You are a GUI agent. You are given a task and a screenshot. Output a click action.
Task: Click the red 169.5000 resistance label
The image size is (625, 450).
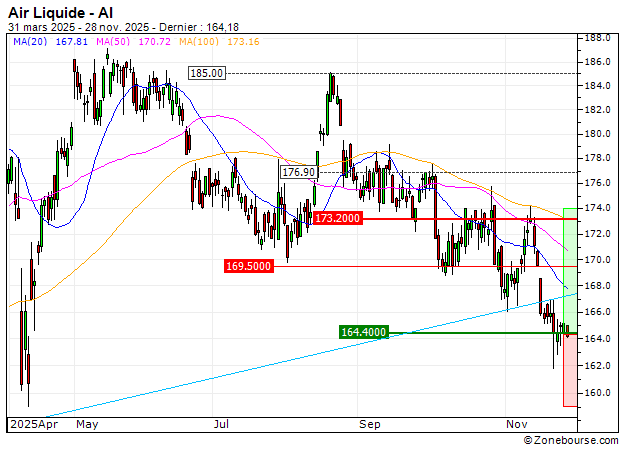coord(249,266)
